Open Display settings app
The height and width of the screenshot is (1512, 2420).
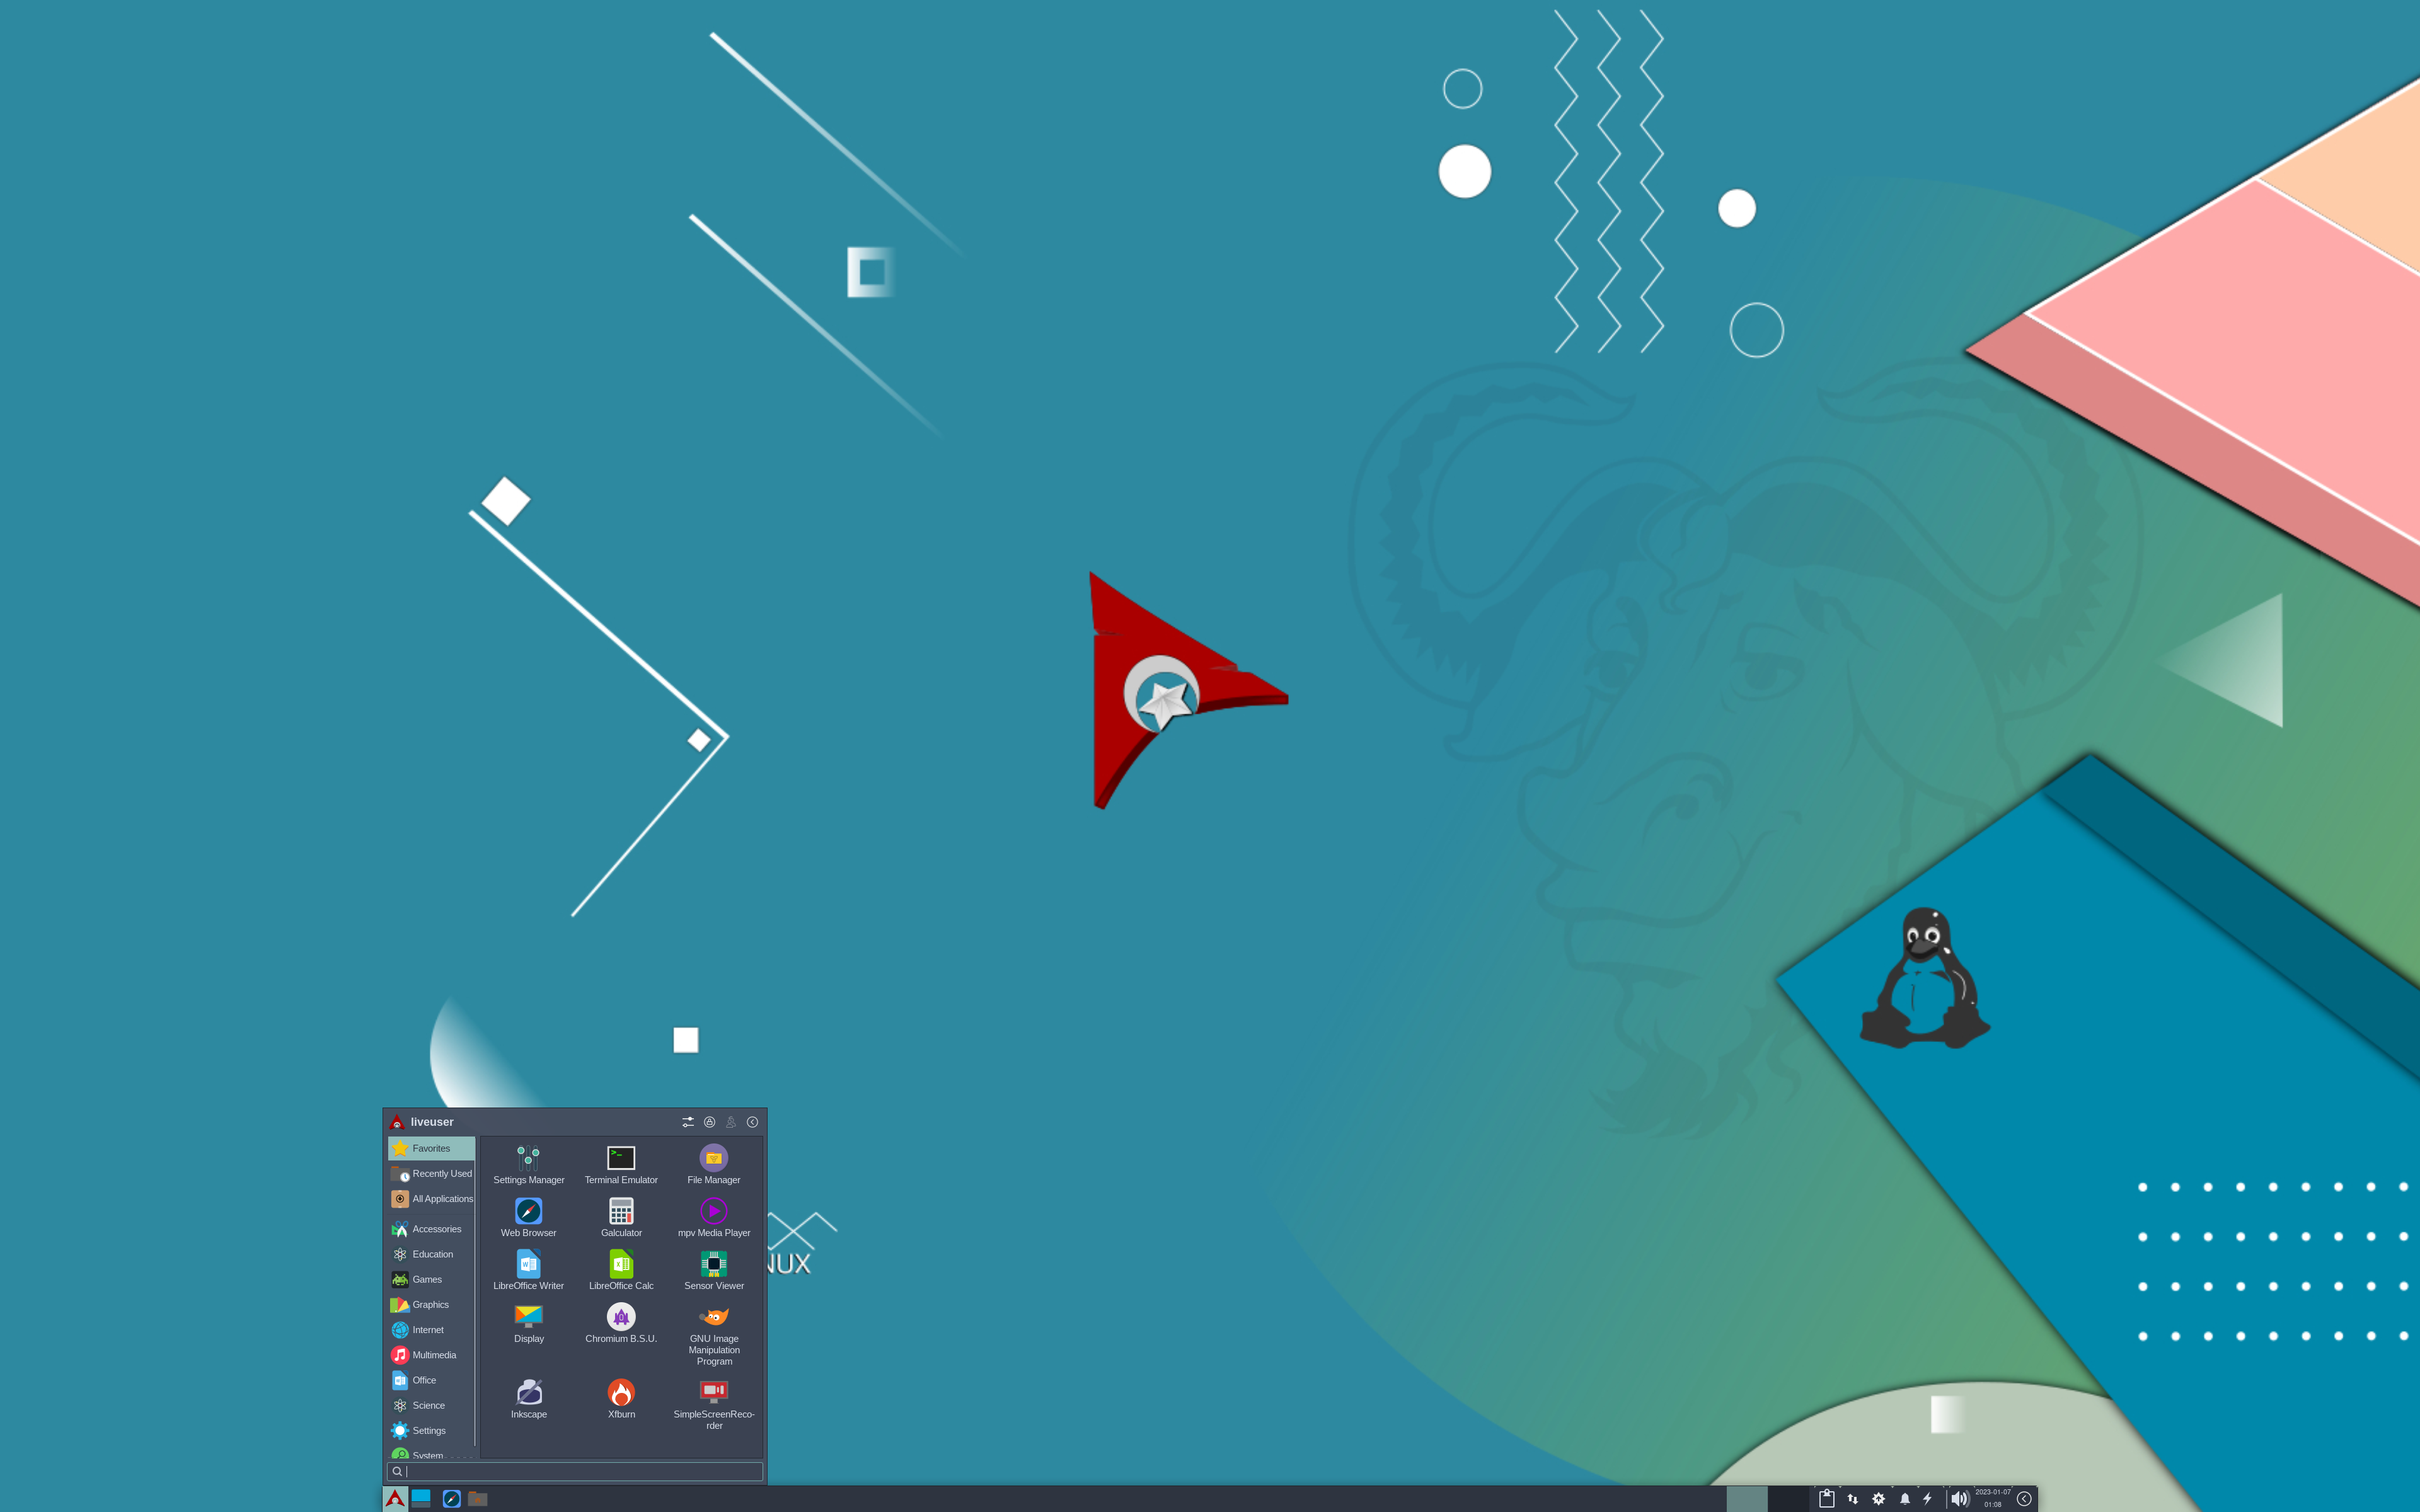point(528,1324)
